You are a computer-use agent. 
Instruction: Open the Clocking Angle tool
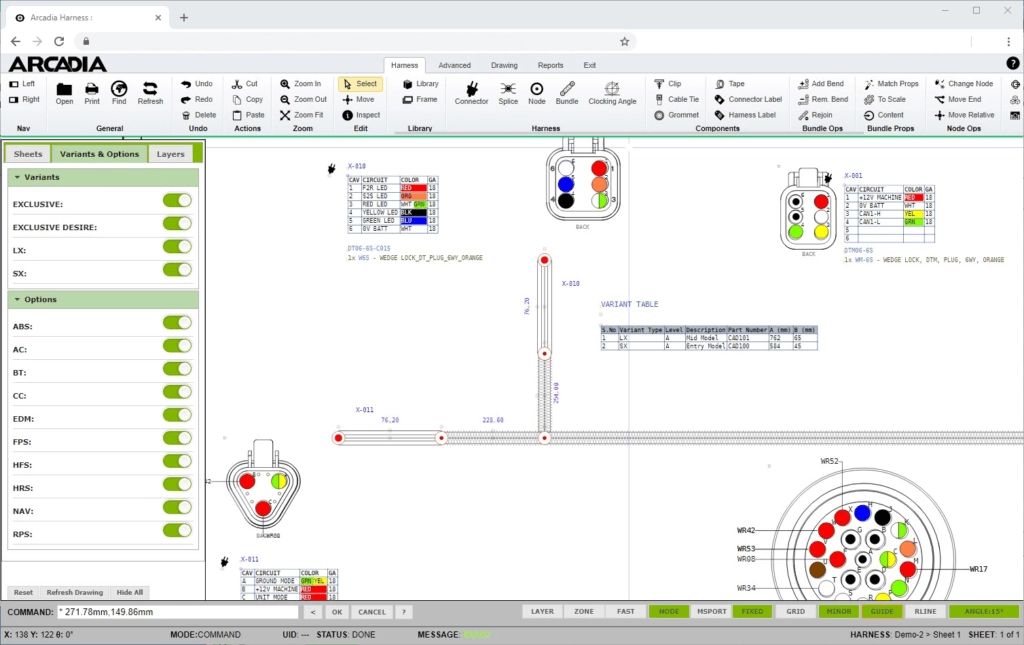point(612,90)
